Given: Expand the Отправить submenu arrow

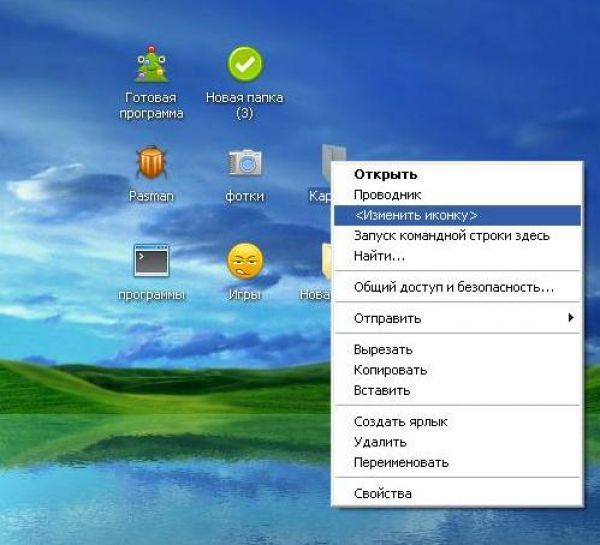Looking at the screenshot, I should pyautogui.click(x=571, y=317).
